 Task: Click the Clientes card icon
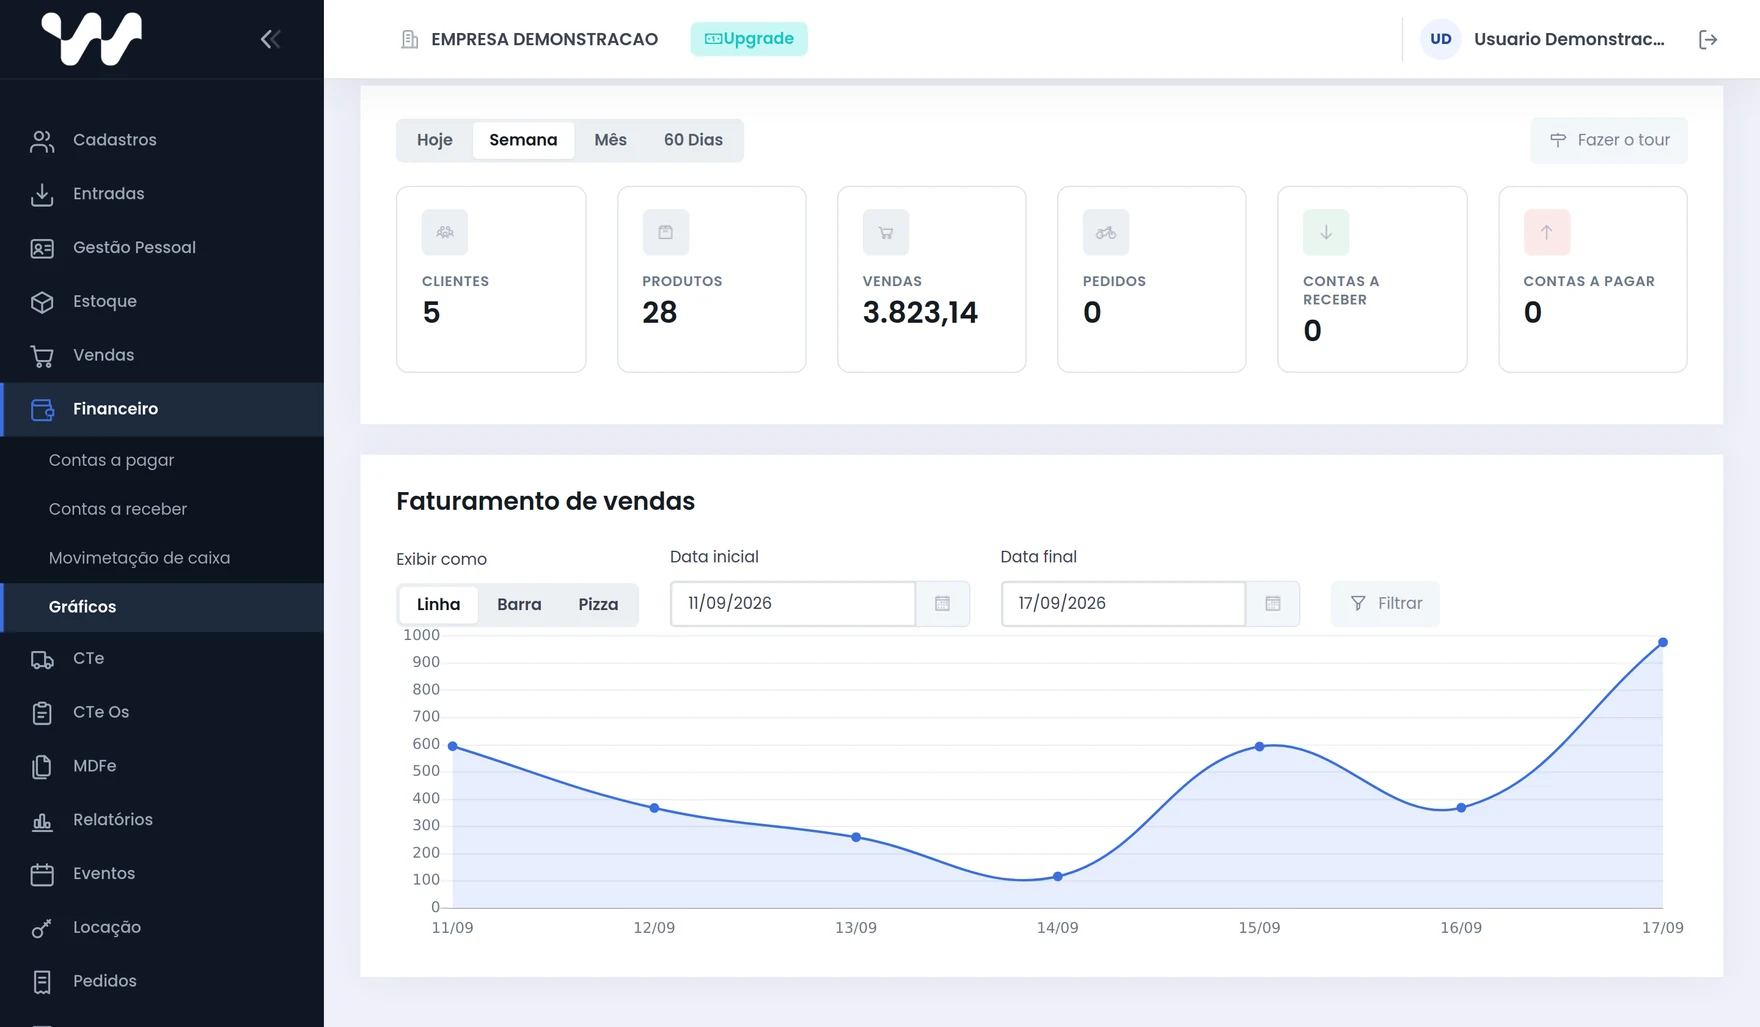pos(445,232)
